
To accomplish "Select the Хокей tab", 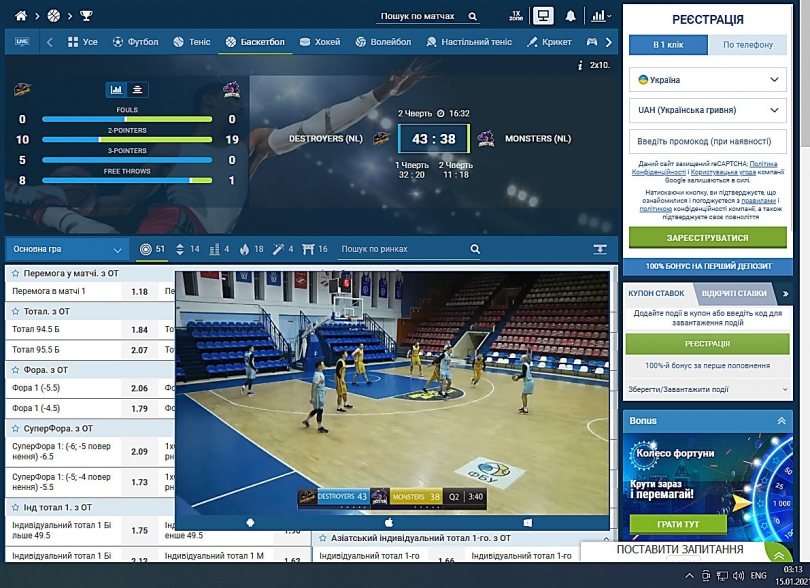I will 320,42.
